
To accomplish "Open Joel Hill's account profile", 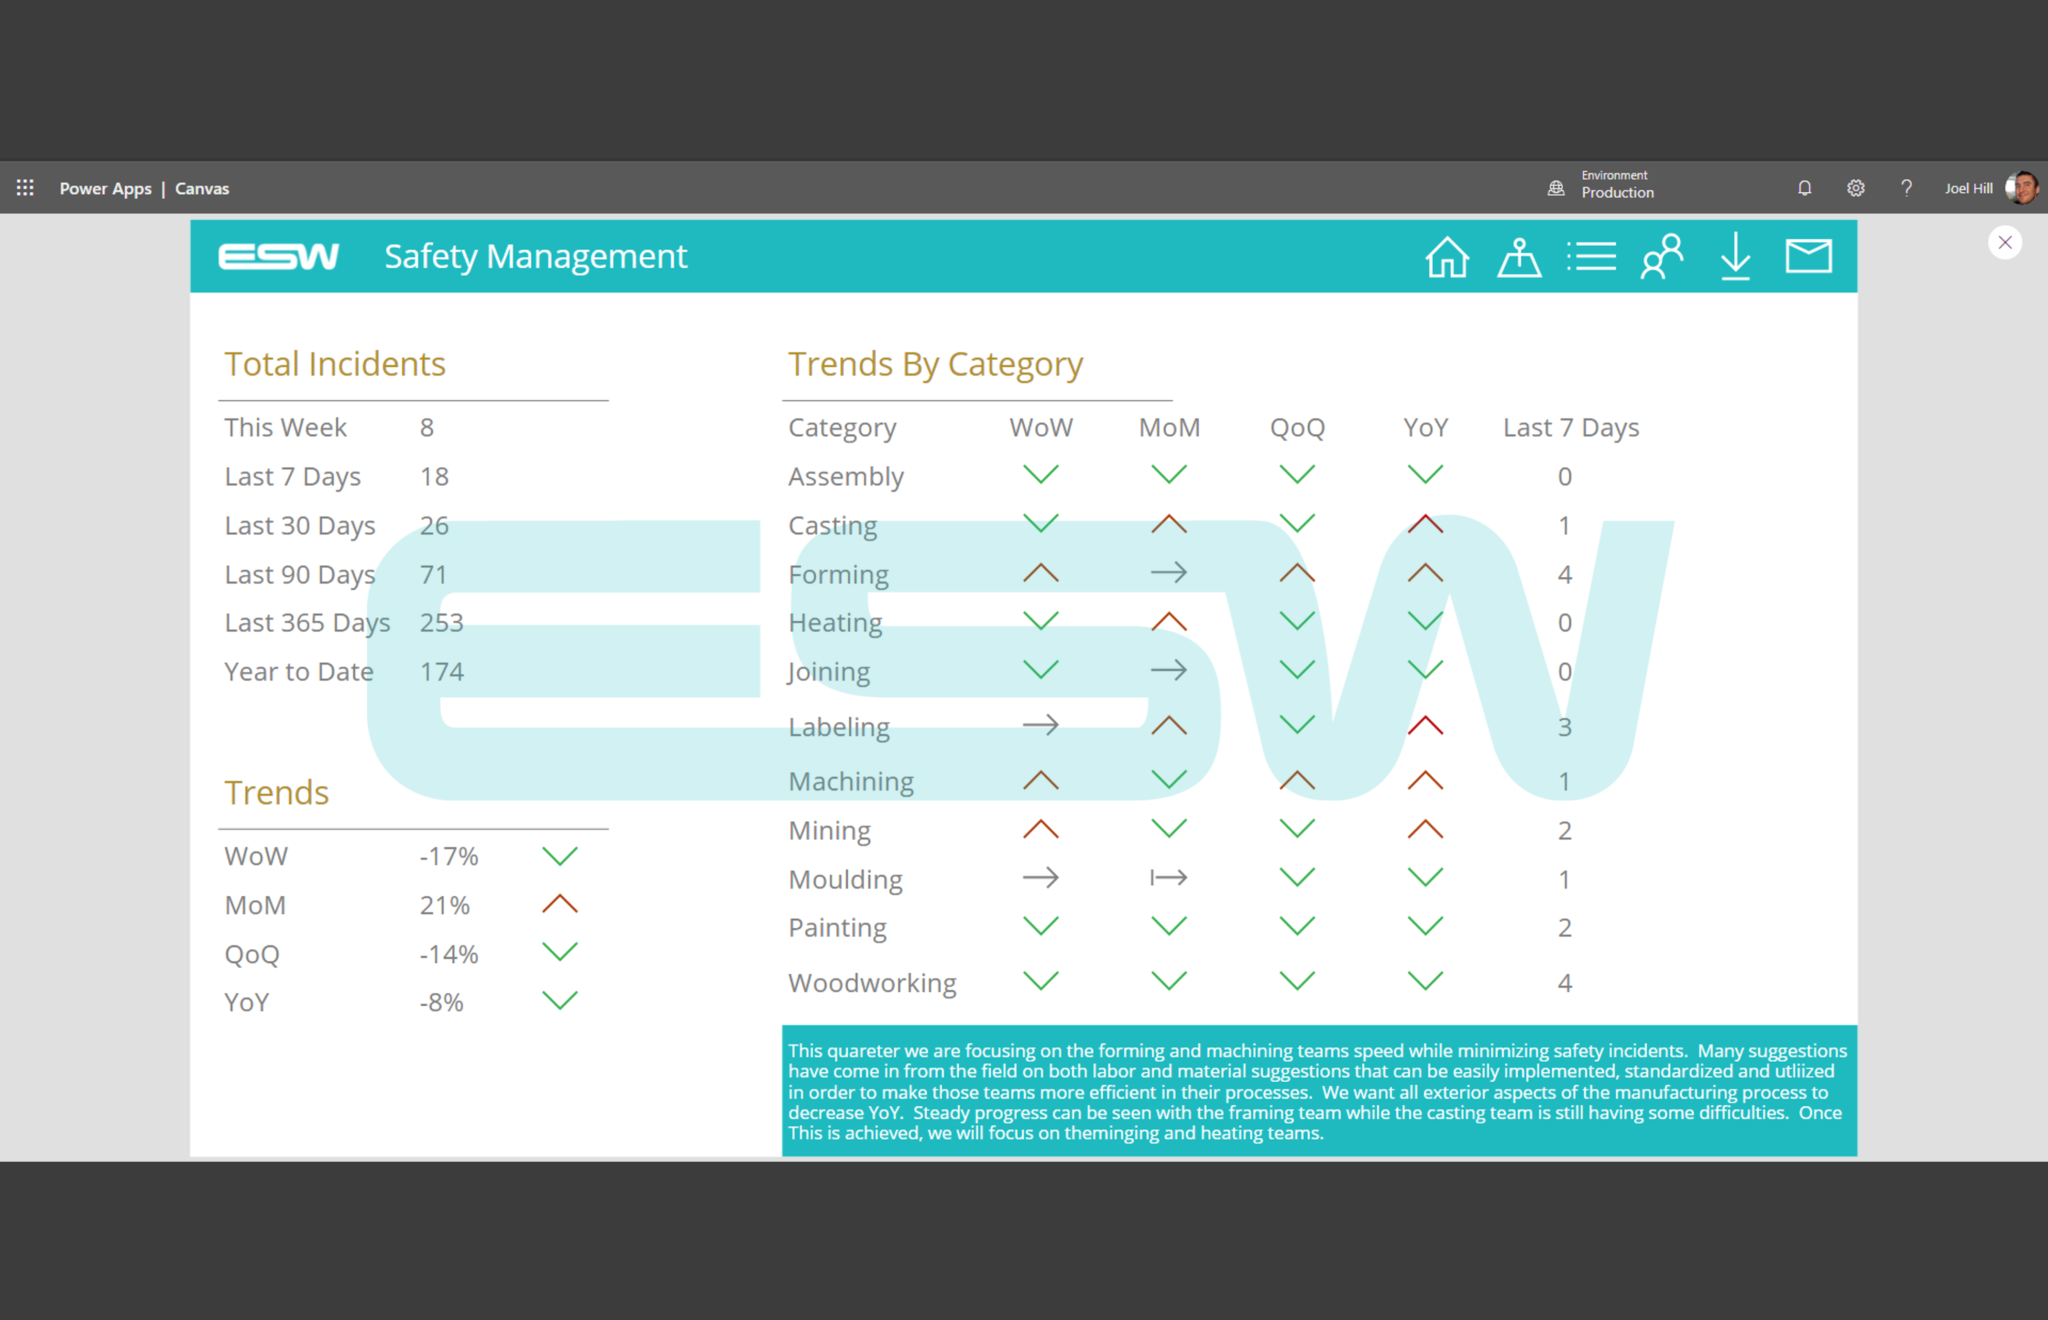I will (x=1990, y=188).
